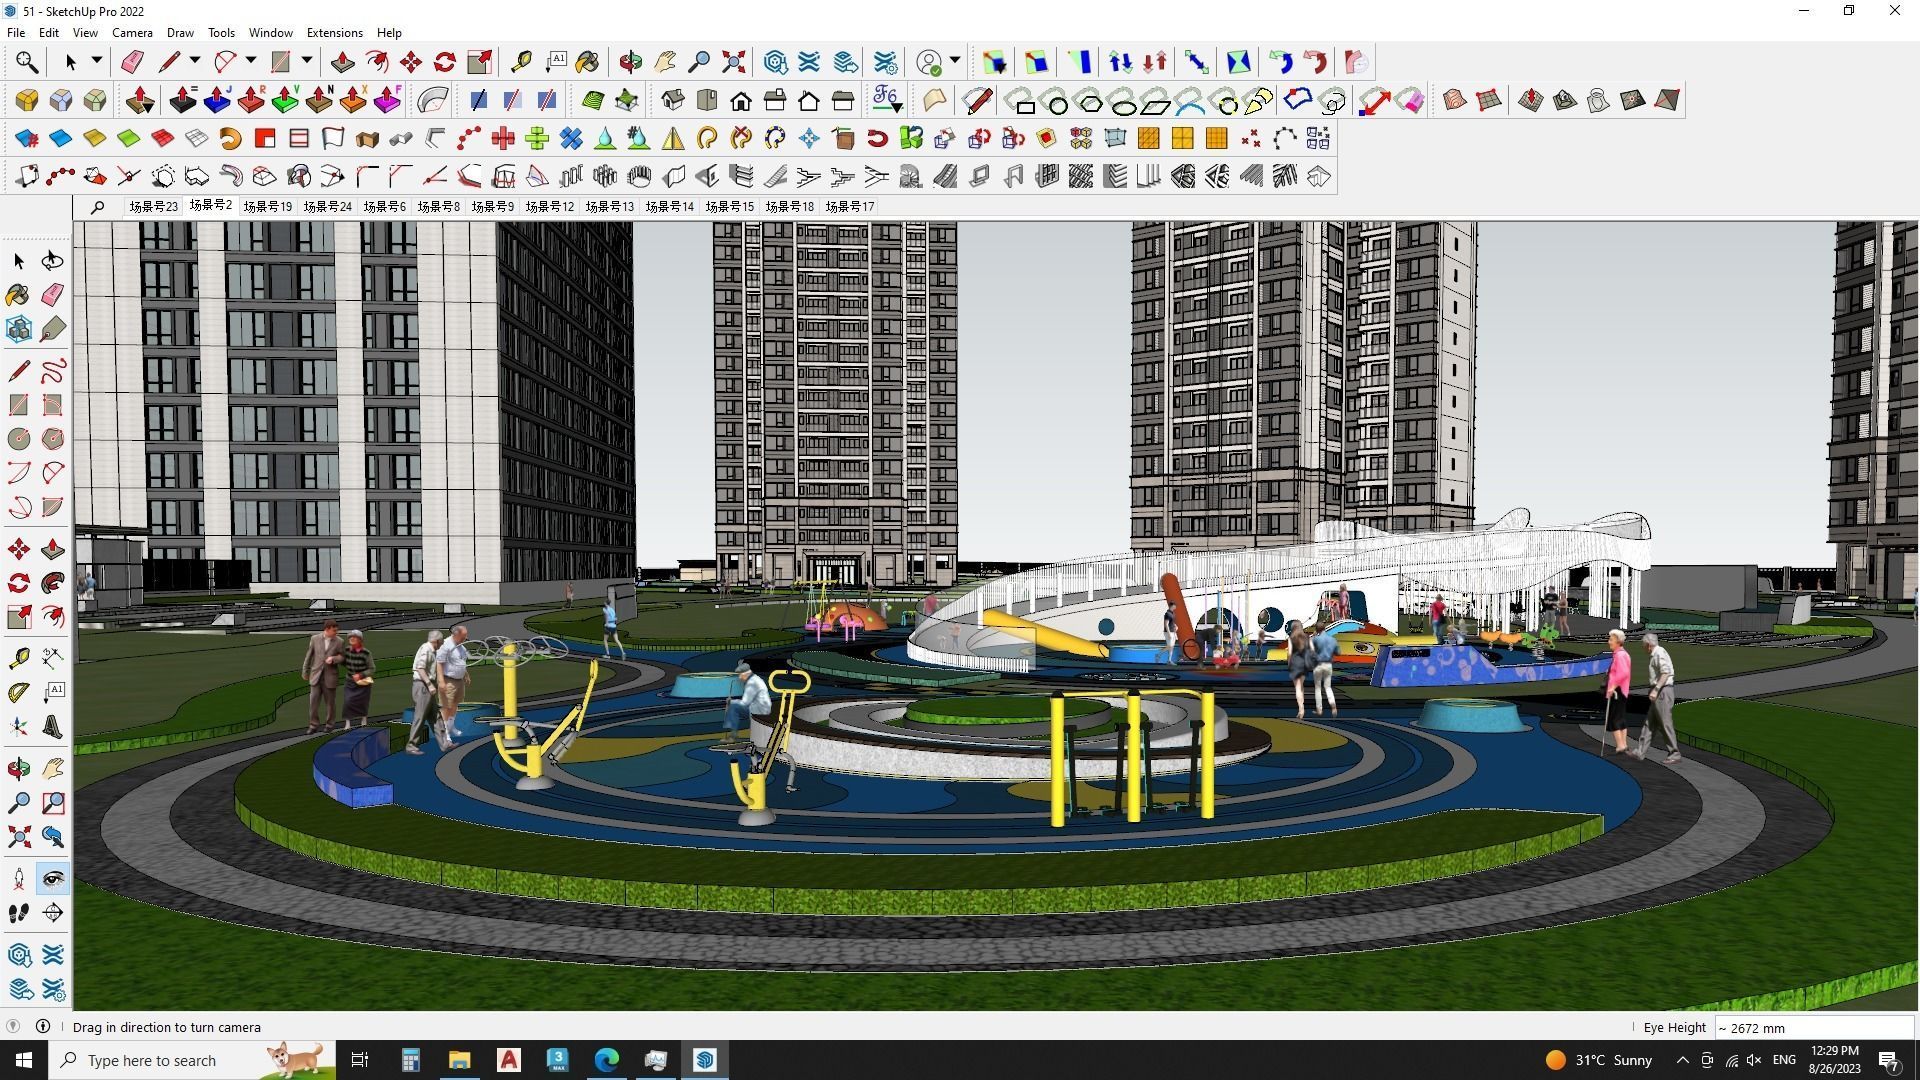This screenshot has height=1080, width=1920.
Task: Open Search SketchUp from top toolbar
Action: (27, 63)
